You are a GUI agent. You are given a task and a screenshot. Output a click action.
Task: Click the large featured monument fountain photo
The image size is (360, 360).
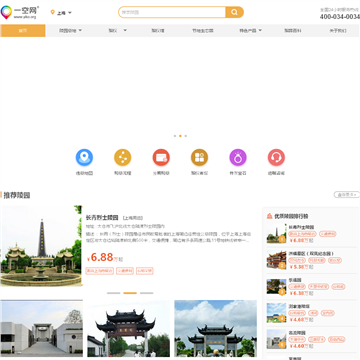tap(41, 246)
